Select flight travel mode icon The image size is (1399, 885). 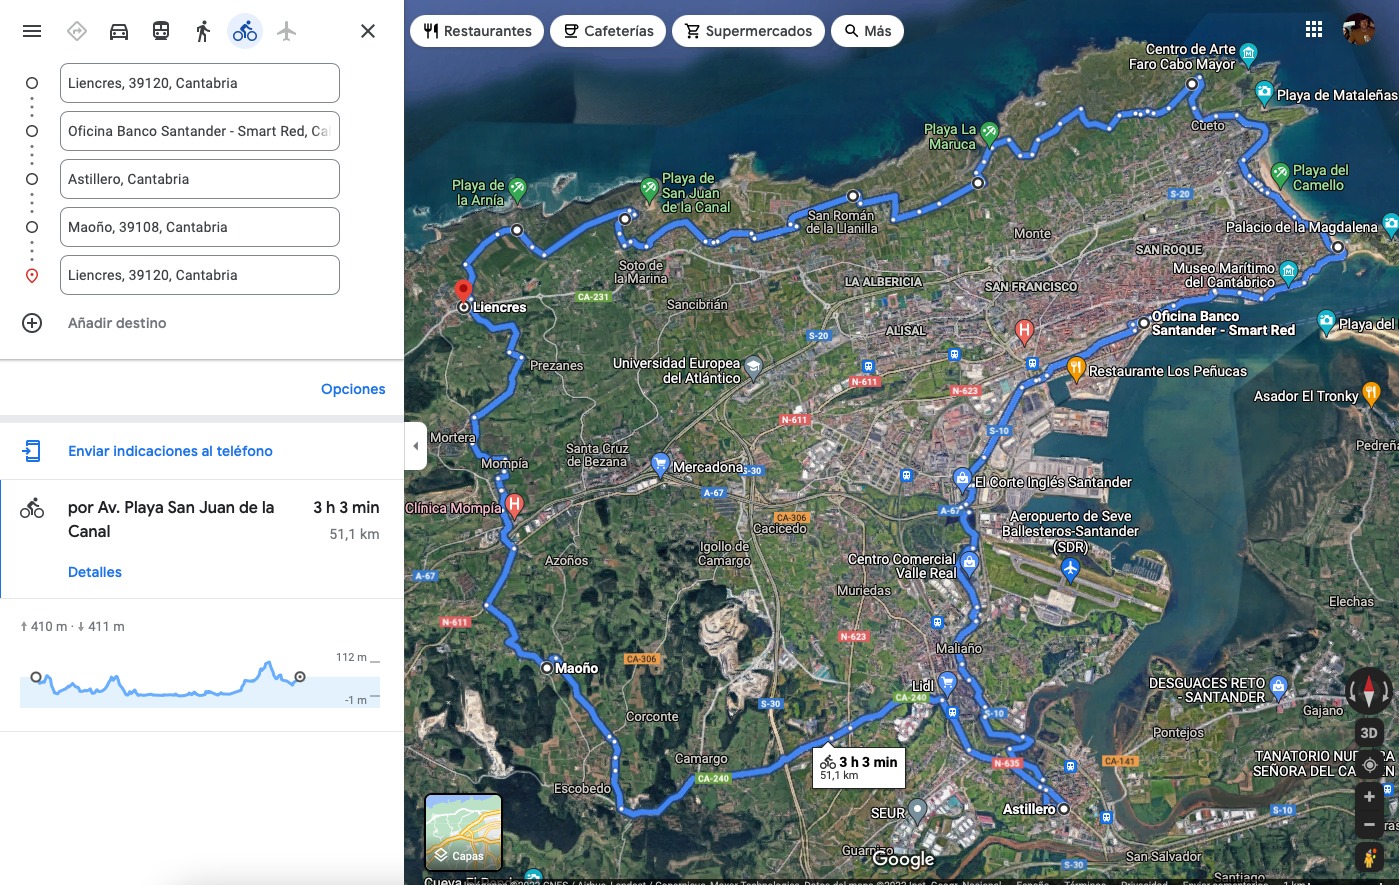click(x=287, y=31)
